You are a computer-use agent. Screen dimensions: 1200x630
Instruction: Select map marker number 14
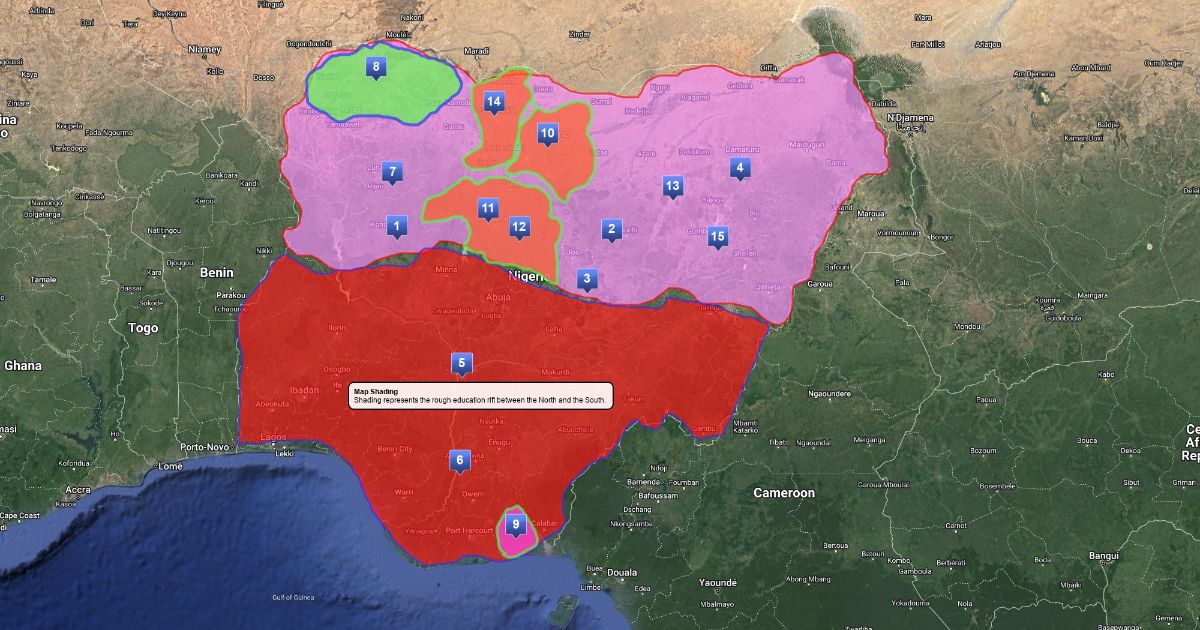(494, 101)
